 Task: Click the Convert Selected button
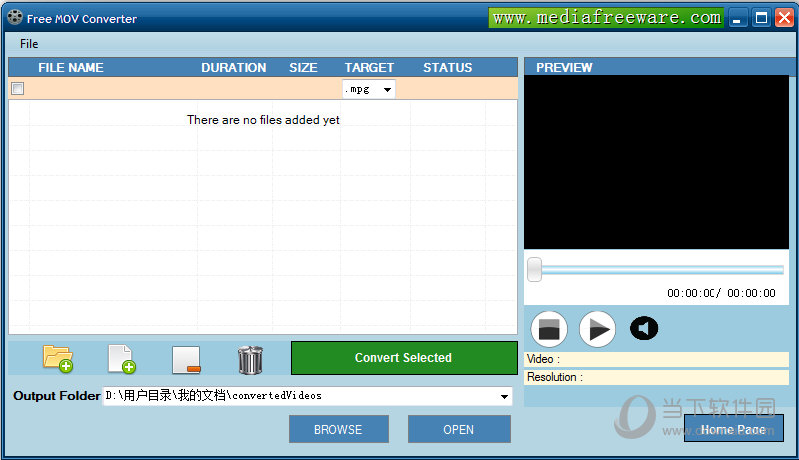[x=404, y=358]
